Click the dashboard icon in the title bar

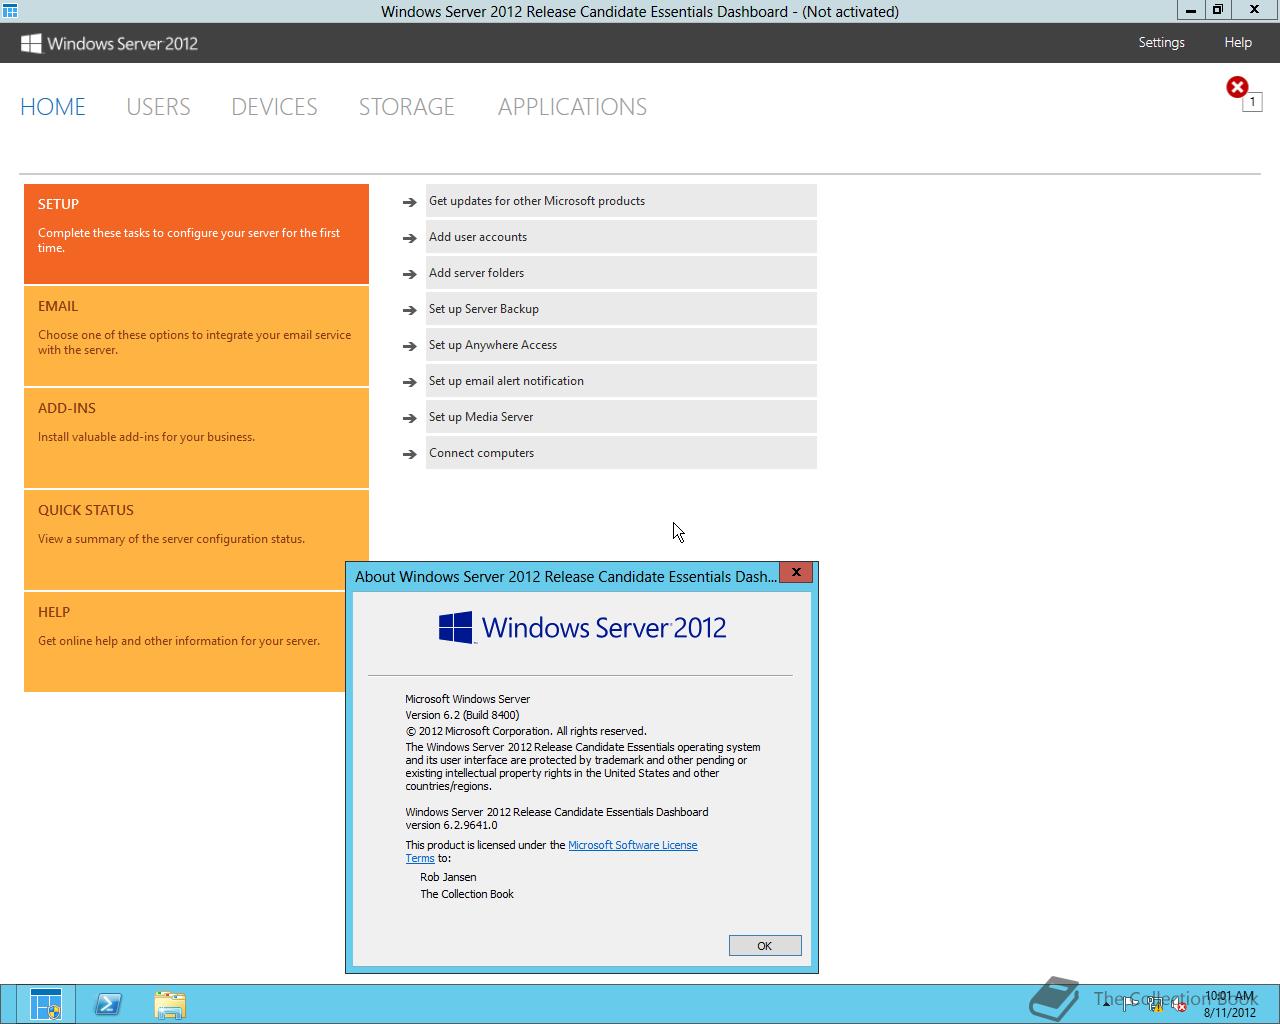point(10,11)
